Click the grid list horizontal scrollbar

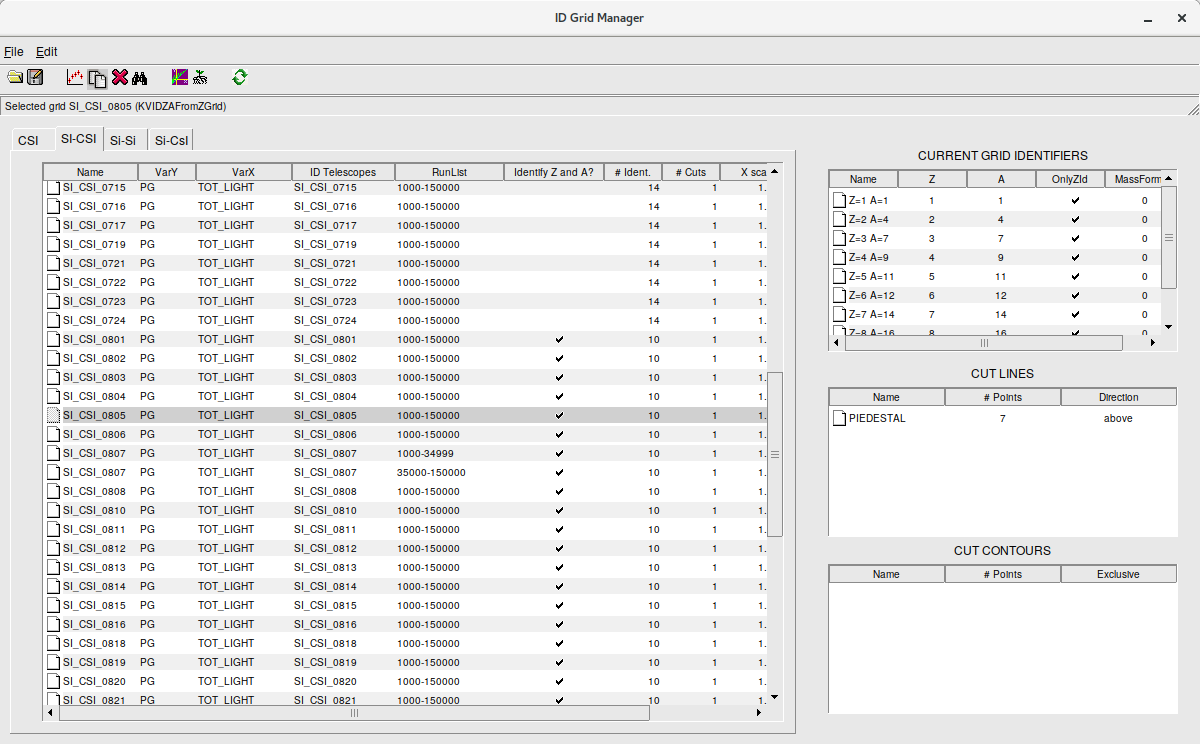[354, 713]
